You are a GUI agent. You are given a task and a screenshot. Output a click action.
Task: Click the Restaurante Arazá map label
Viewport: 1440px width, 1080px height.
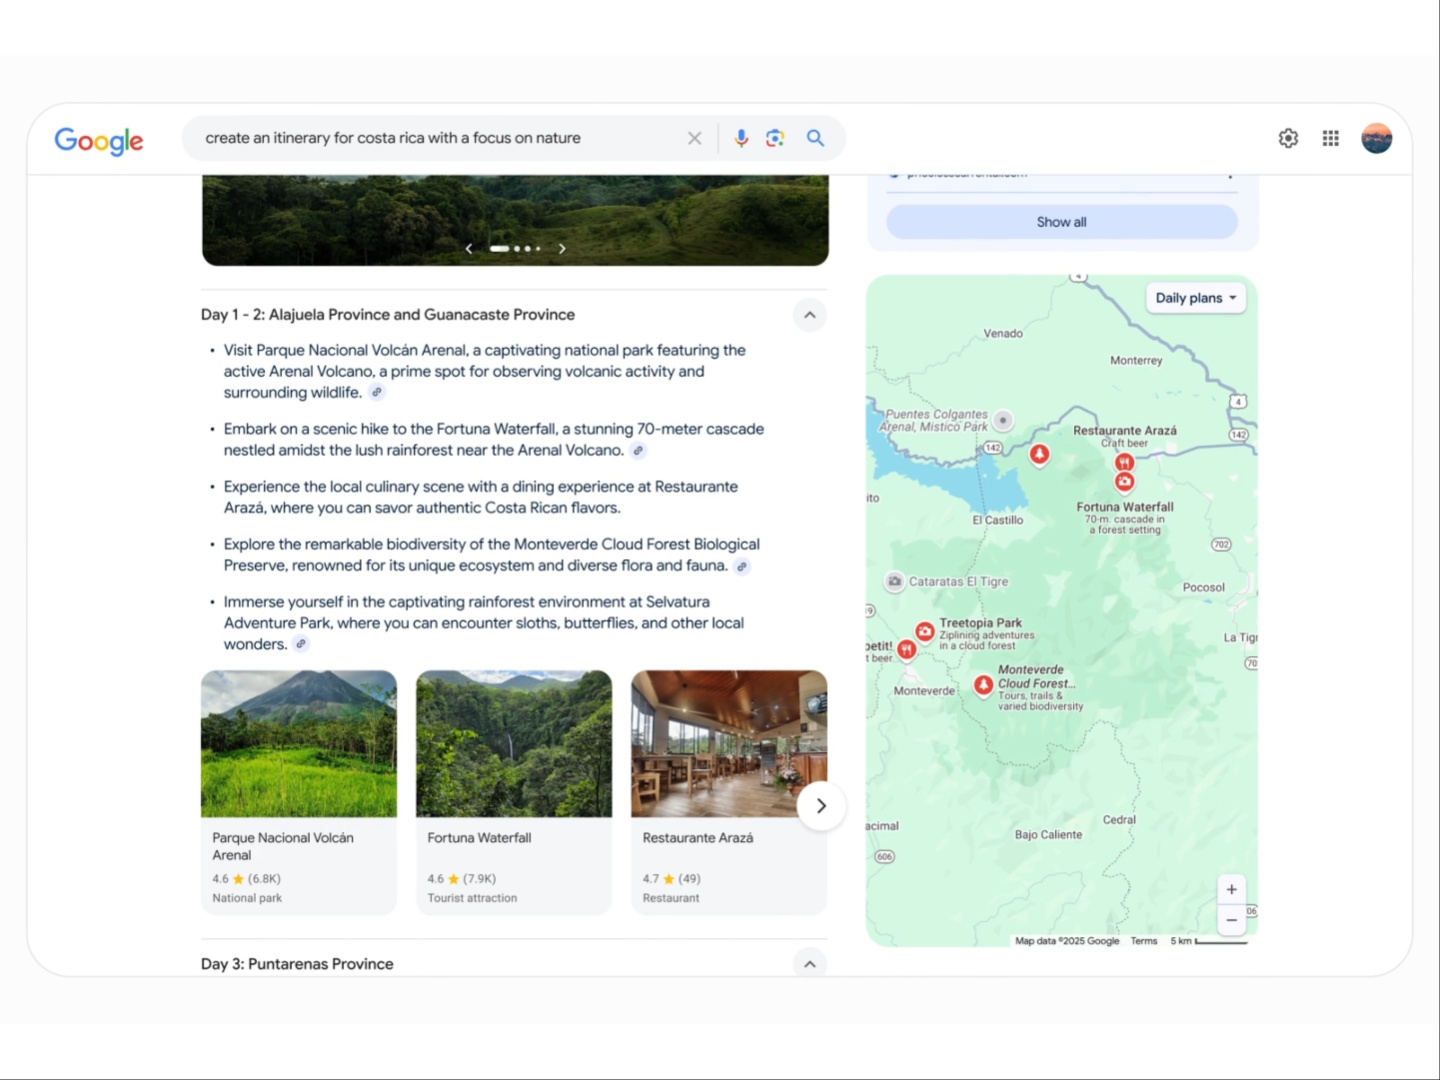click(x=1125, y=431)
